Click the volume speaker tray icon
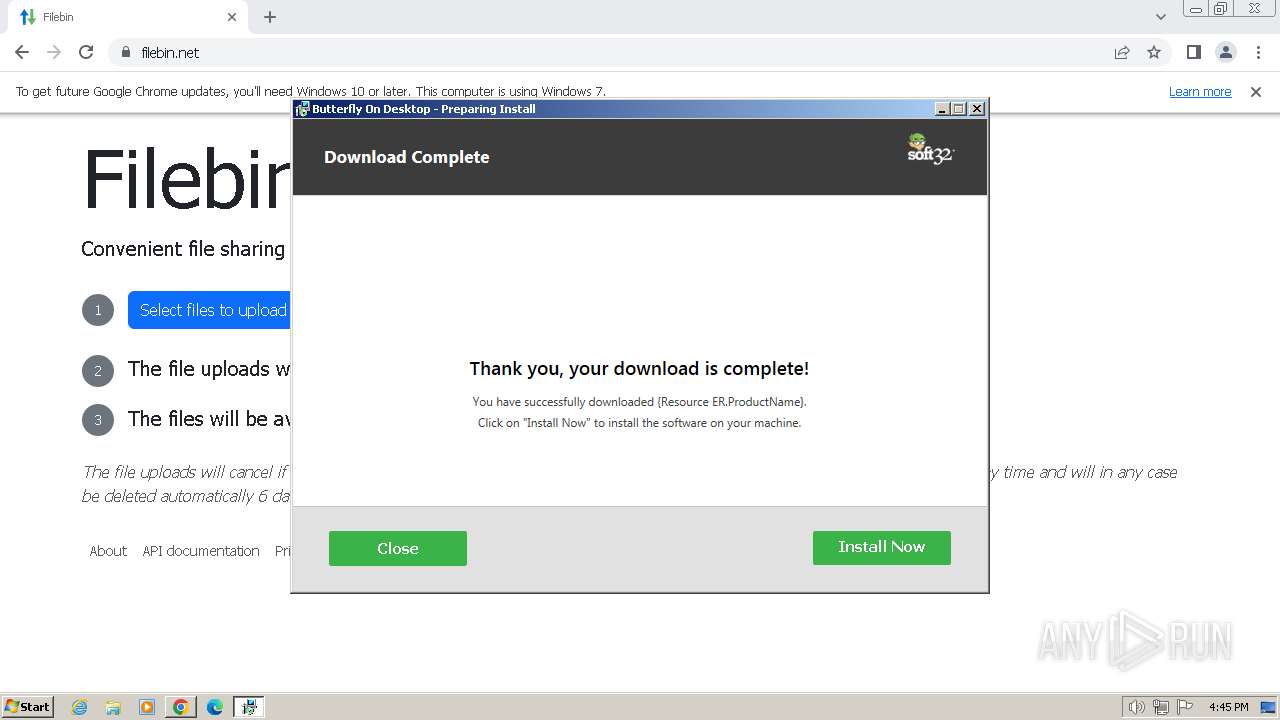The width and height of the screenshot is (1280, 720). [x=1137, y=707]
